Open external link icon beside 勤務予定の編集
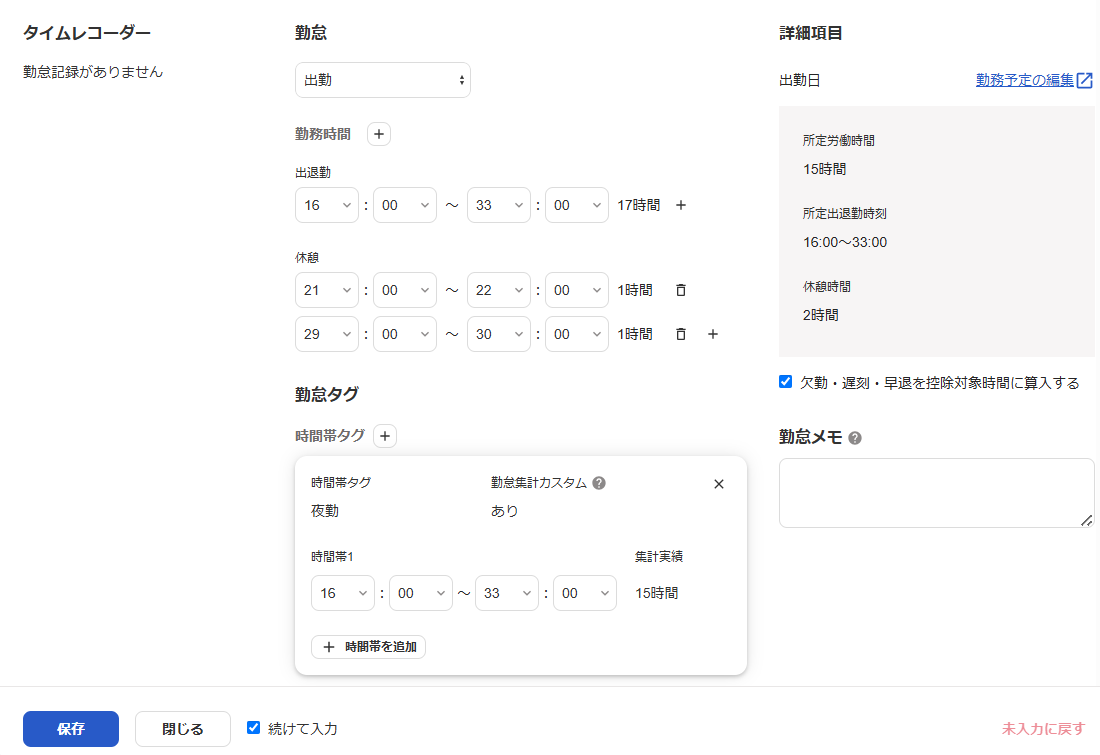Screen dimensions: 1100x755 click(1085, 80)
